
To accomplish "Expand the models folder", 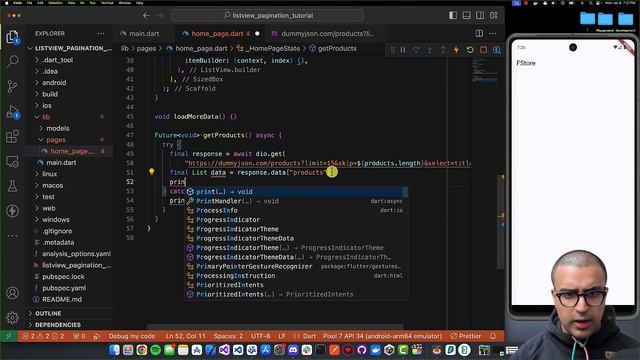I will 41,128.
